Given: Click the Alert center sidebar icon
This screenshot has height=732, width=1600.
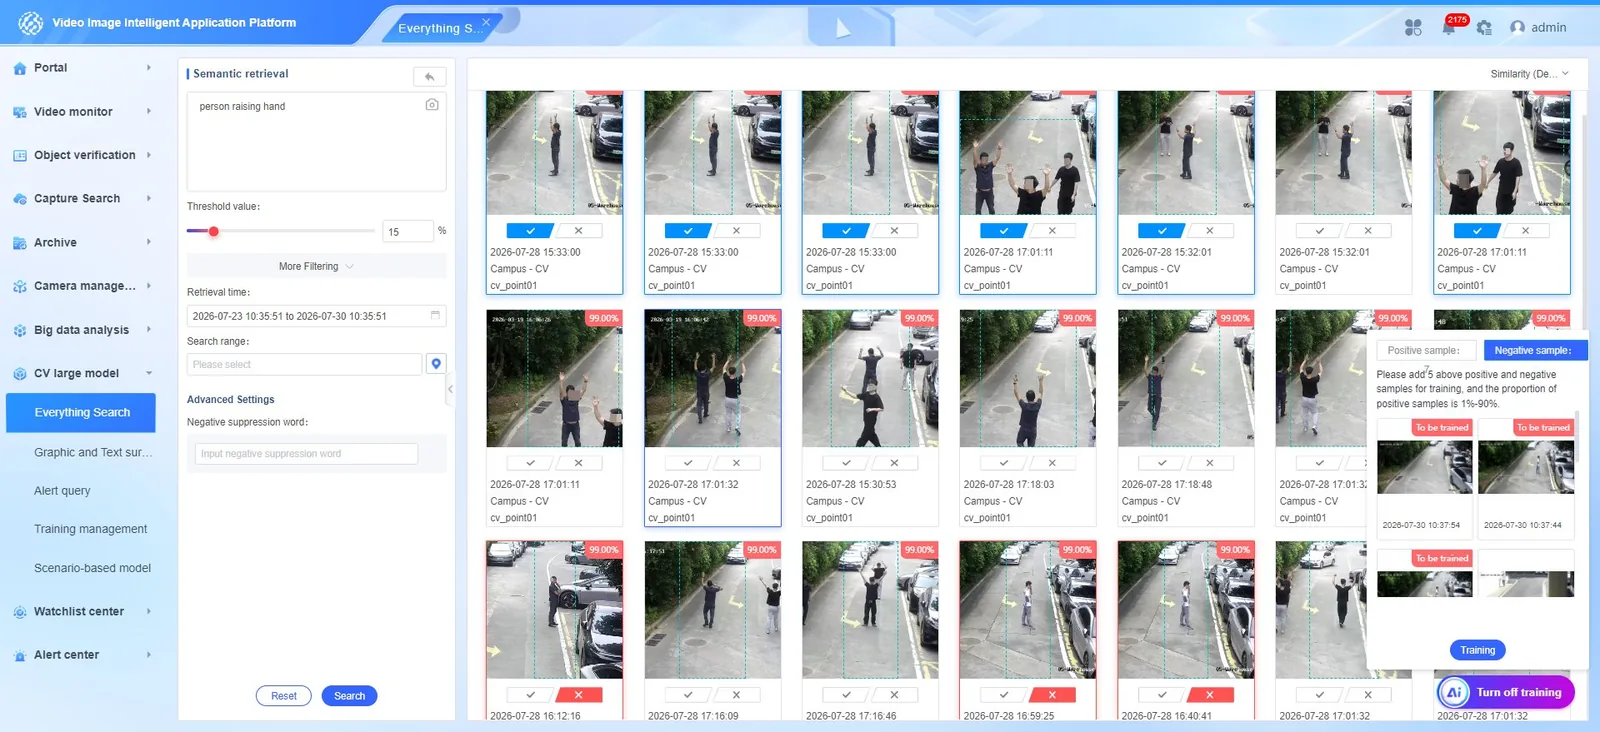Looking at the screenshot, I should tap(19, 655).
